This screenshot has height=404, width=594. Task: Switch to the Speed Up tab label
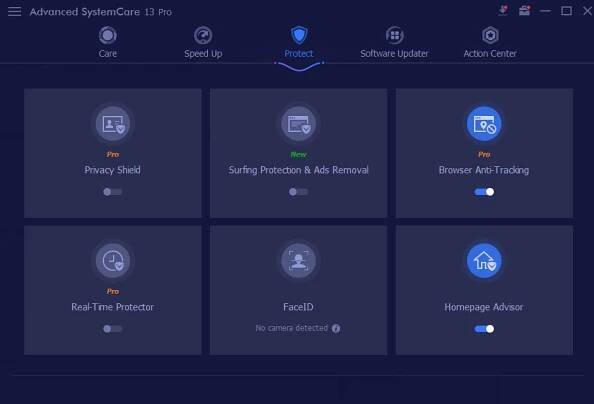point(203,54)
